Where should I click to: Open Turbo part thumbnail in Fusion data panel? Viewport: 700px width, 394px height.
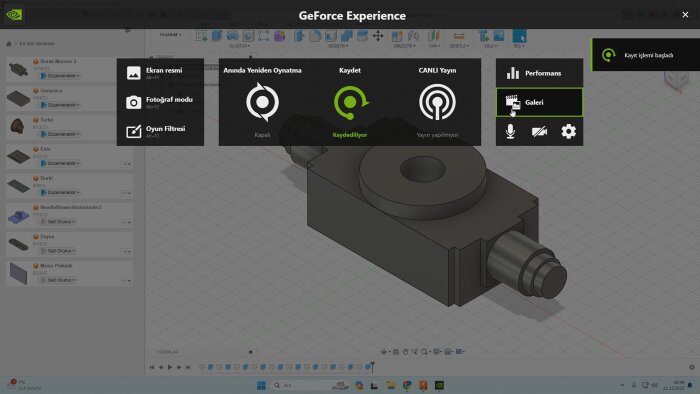[18, 126]
